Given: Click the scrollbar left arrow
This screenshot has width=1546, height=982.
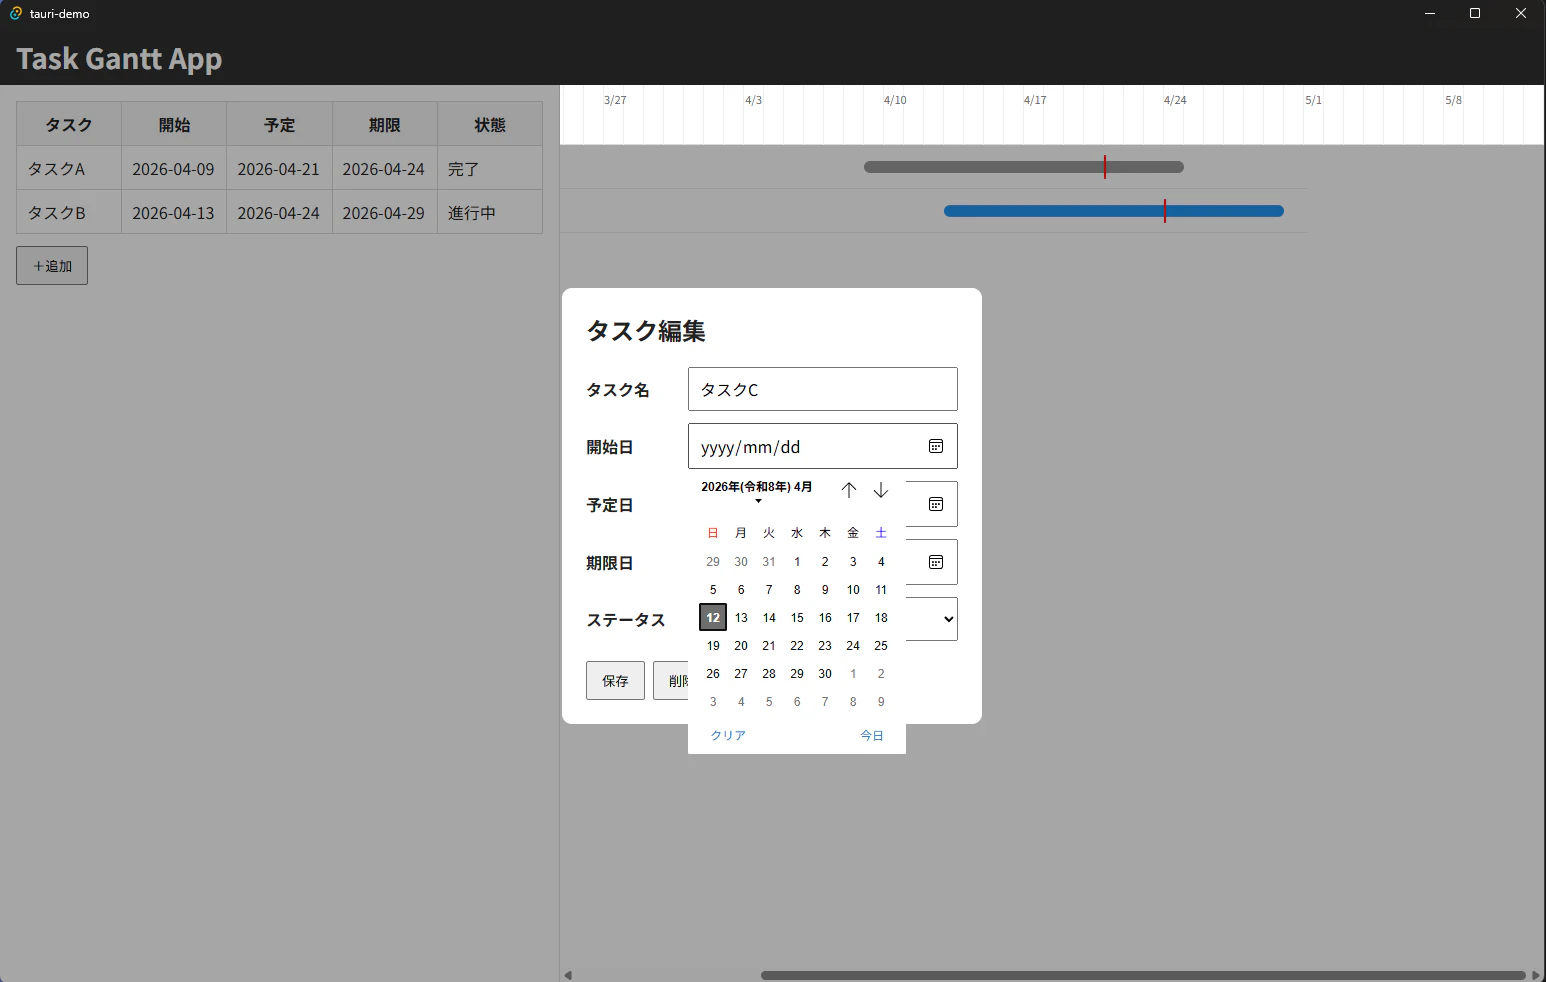Looking at the screenshot, I should (568, 975).
